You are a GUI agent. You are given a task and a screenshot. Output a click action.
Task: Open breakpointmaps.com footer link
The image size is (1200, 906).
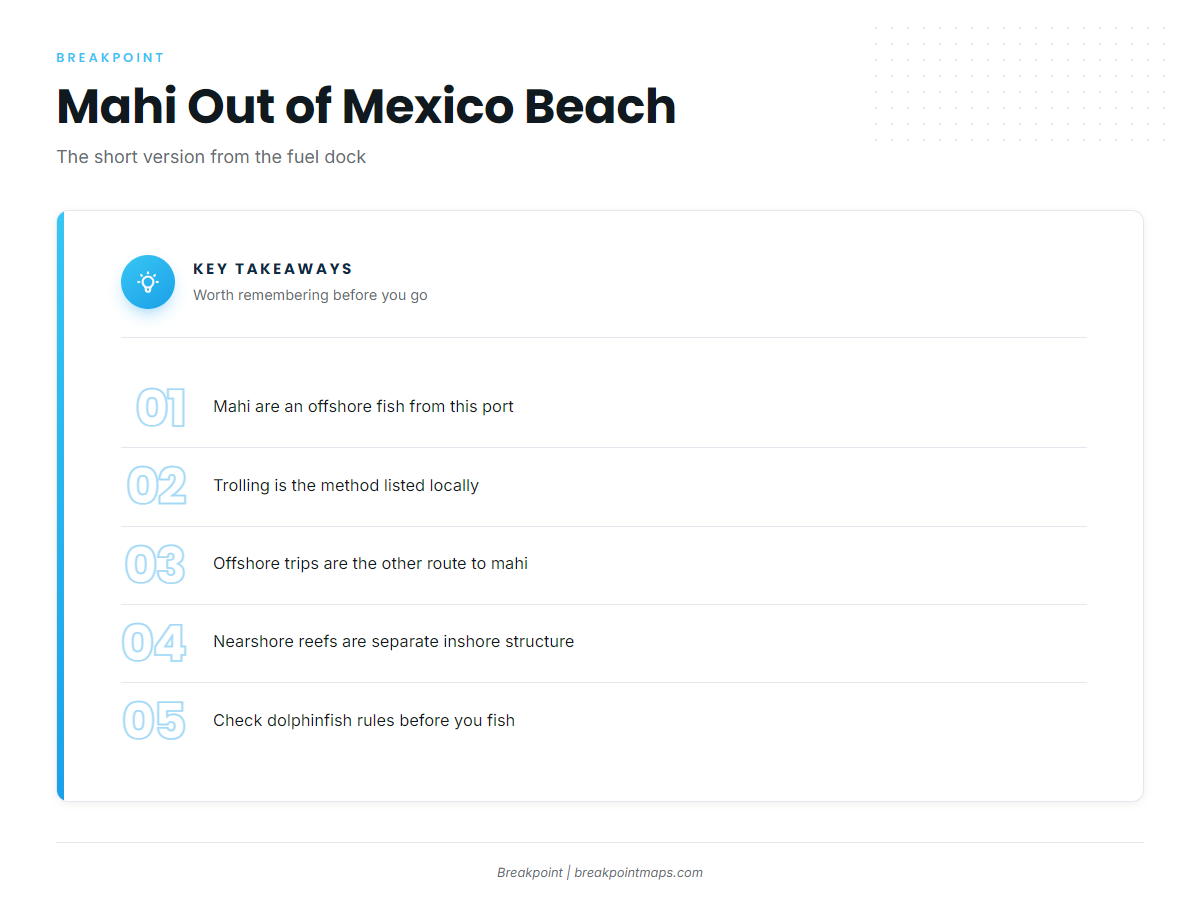pyautogui.click(x=638, y=872)
